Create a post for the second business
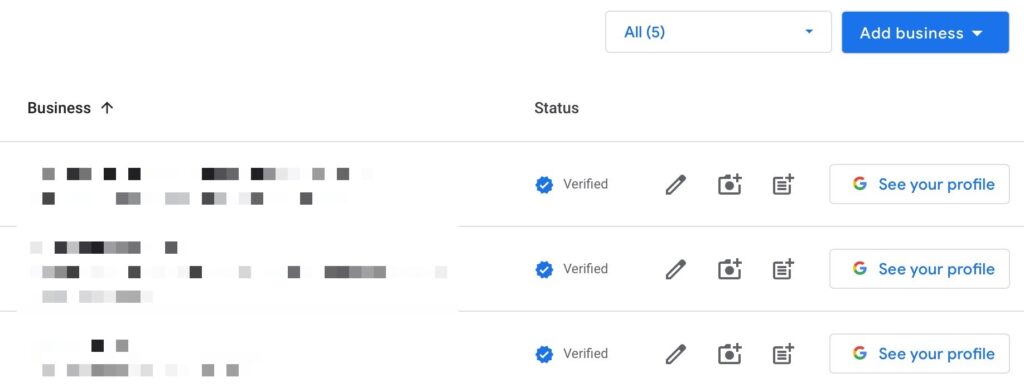The image size is (1024, 387). tap(783, 269)
